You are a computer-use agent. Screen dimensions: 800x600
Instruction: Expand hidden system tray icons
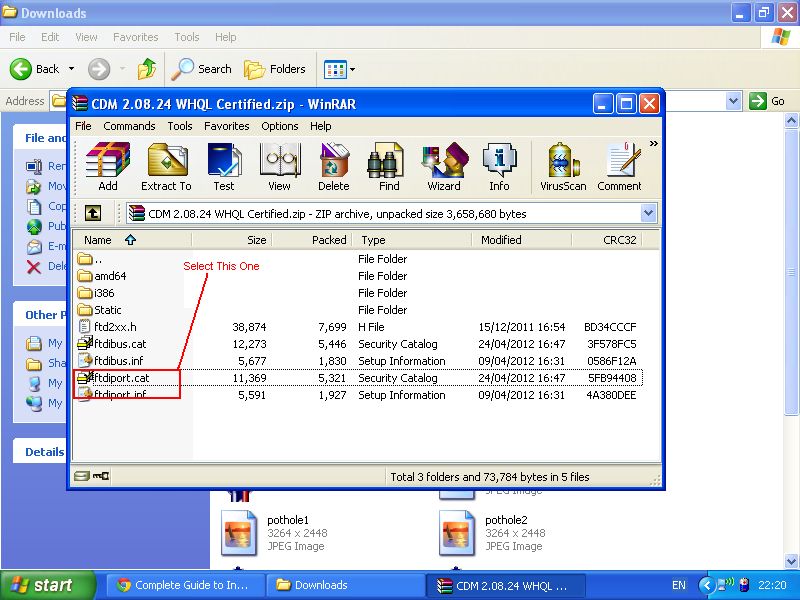point(707,585)
